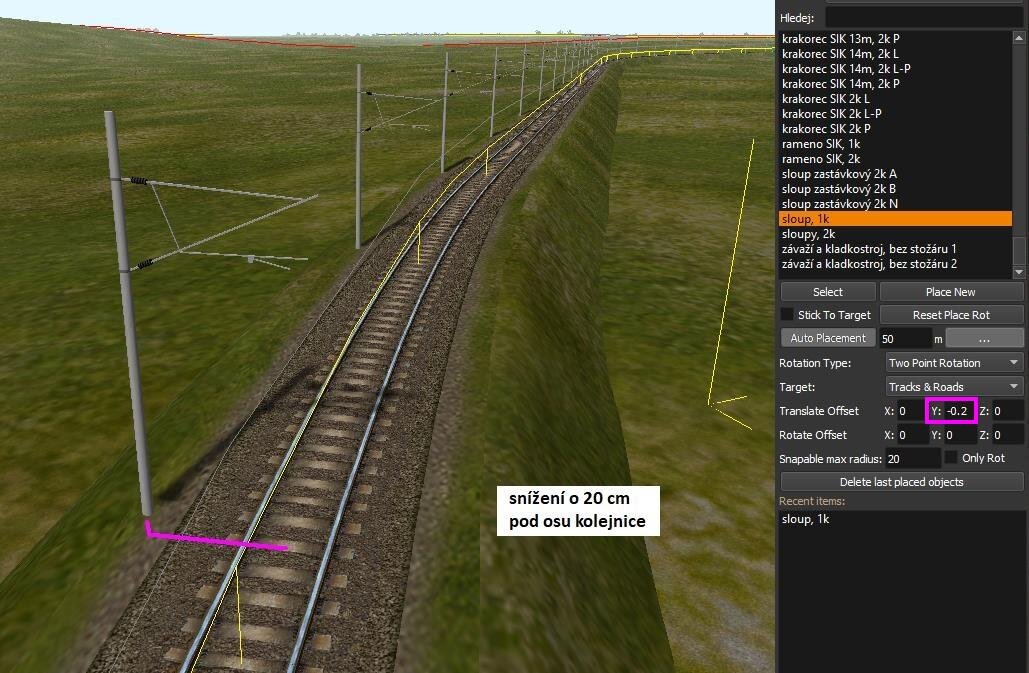The image size is (1029, 673).
Task: Click Delete last placed objects
Action: 901,482
